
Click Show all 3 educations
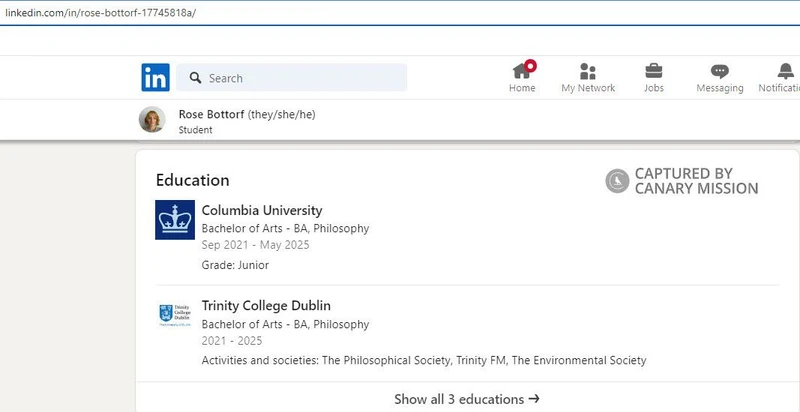click(467, 399)
